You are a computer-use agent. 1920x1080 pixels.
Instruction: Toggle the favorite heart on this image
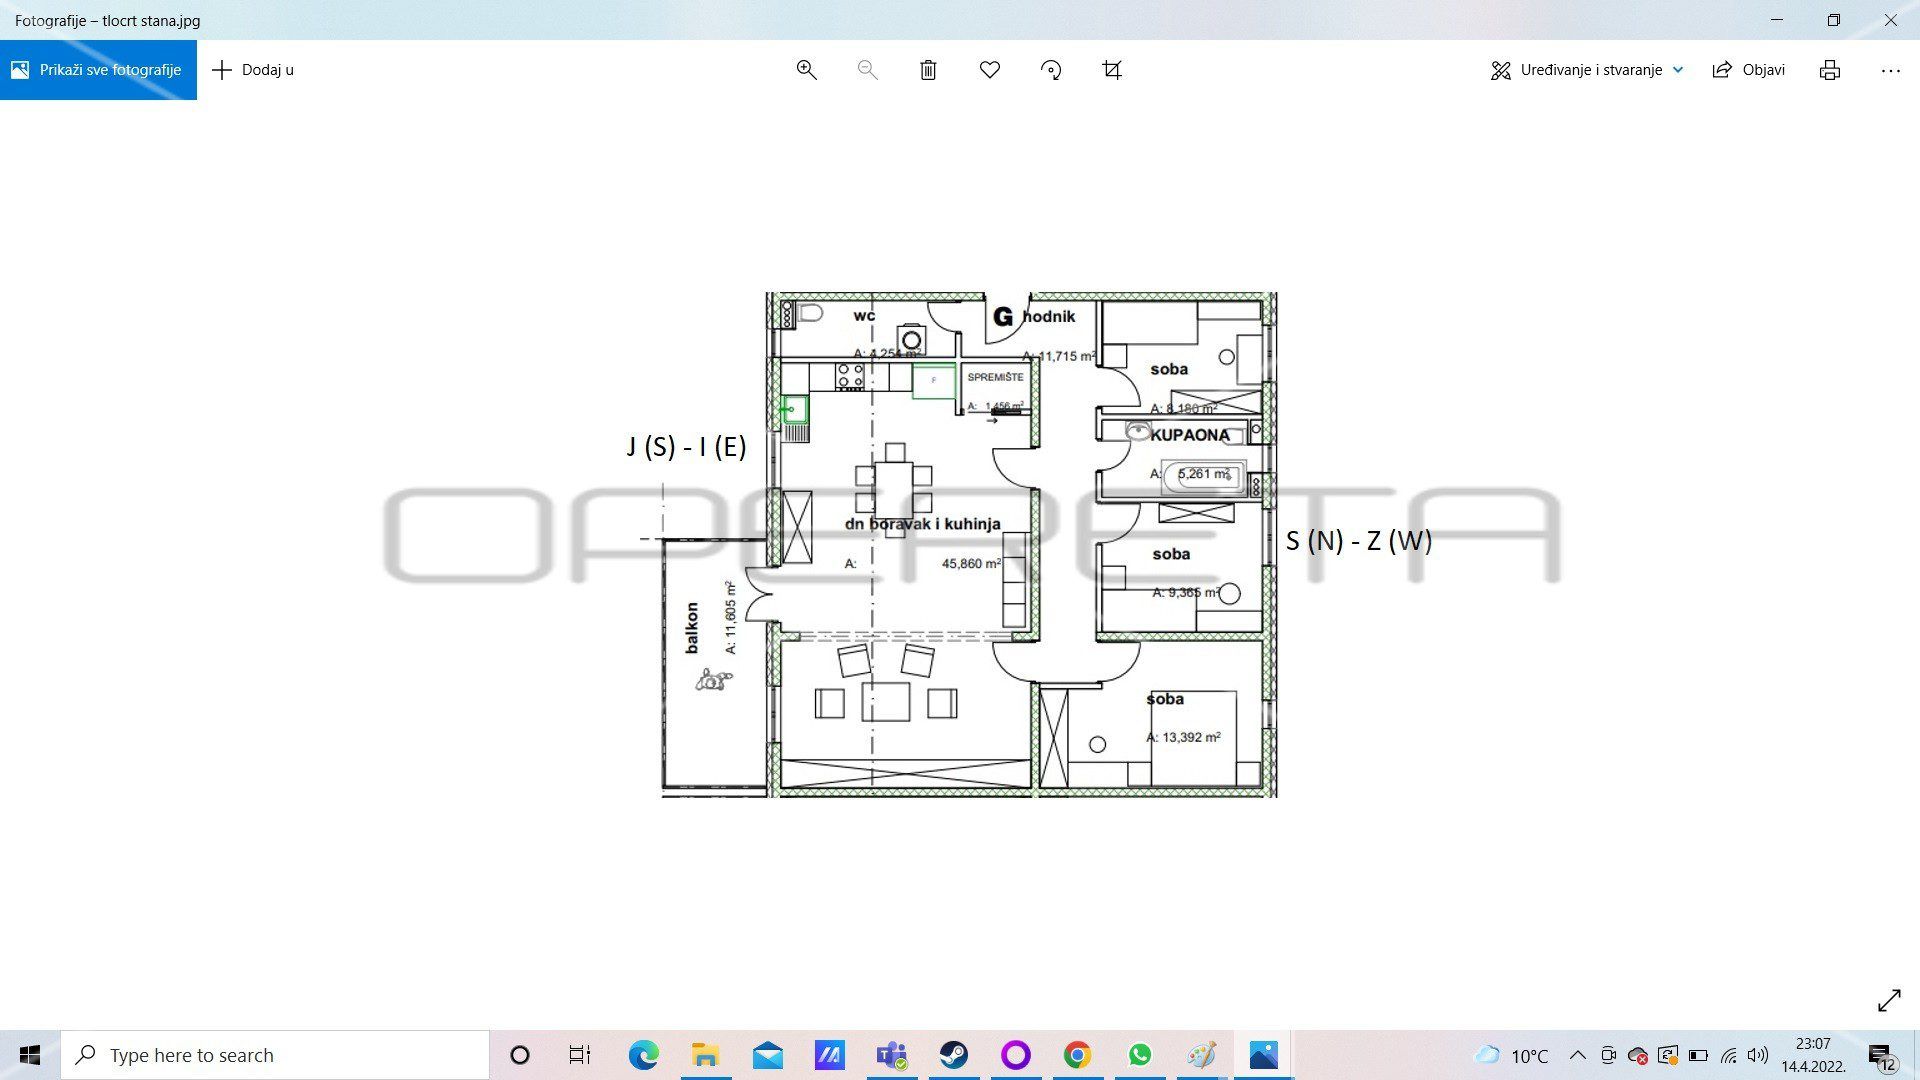pos(990,69)
